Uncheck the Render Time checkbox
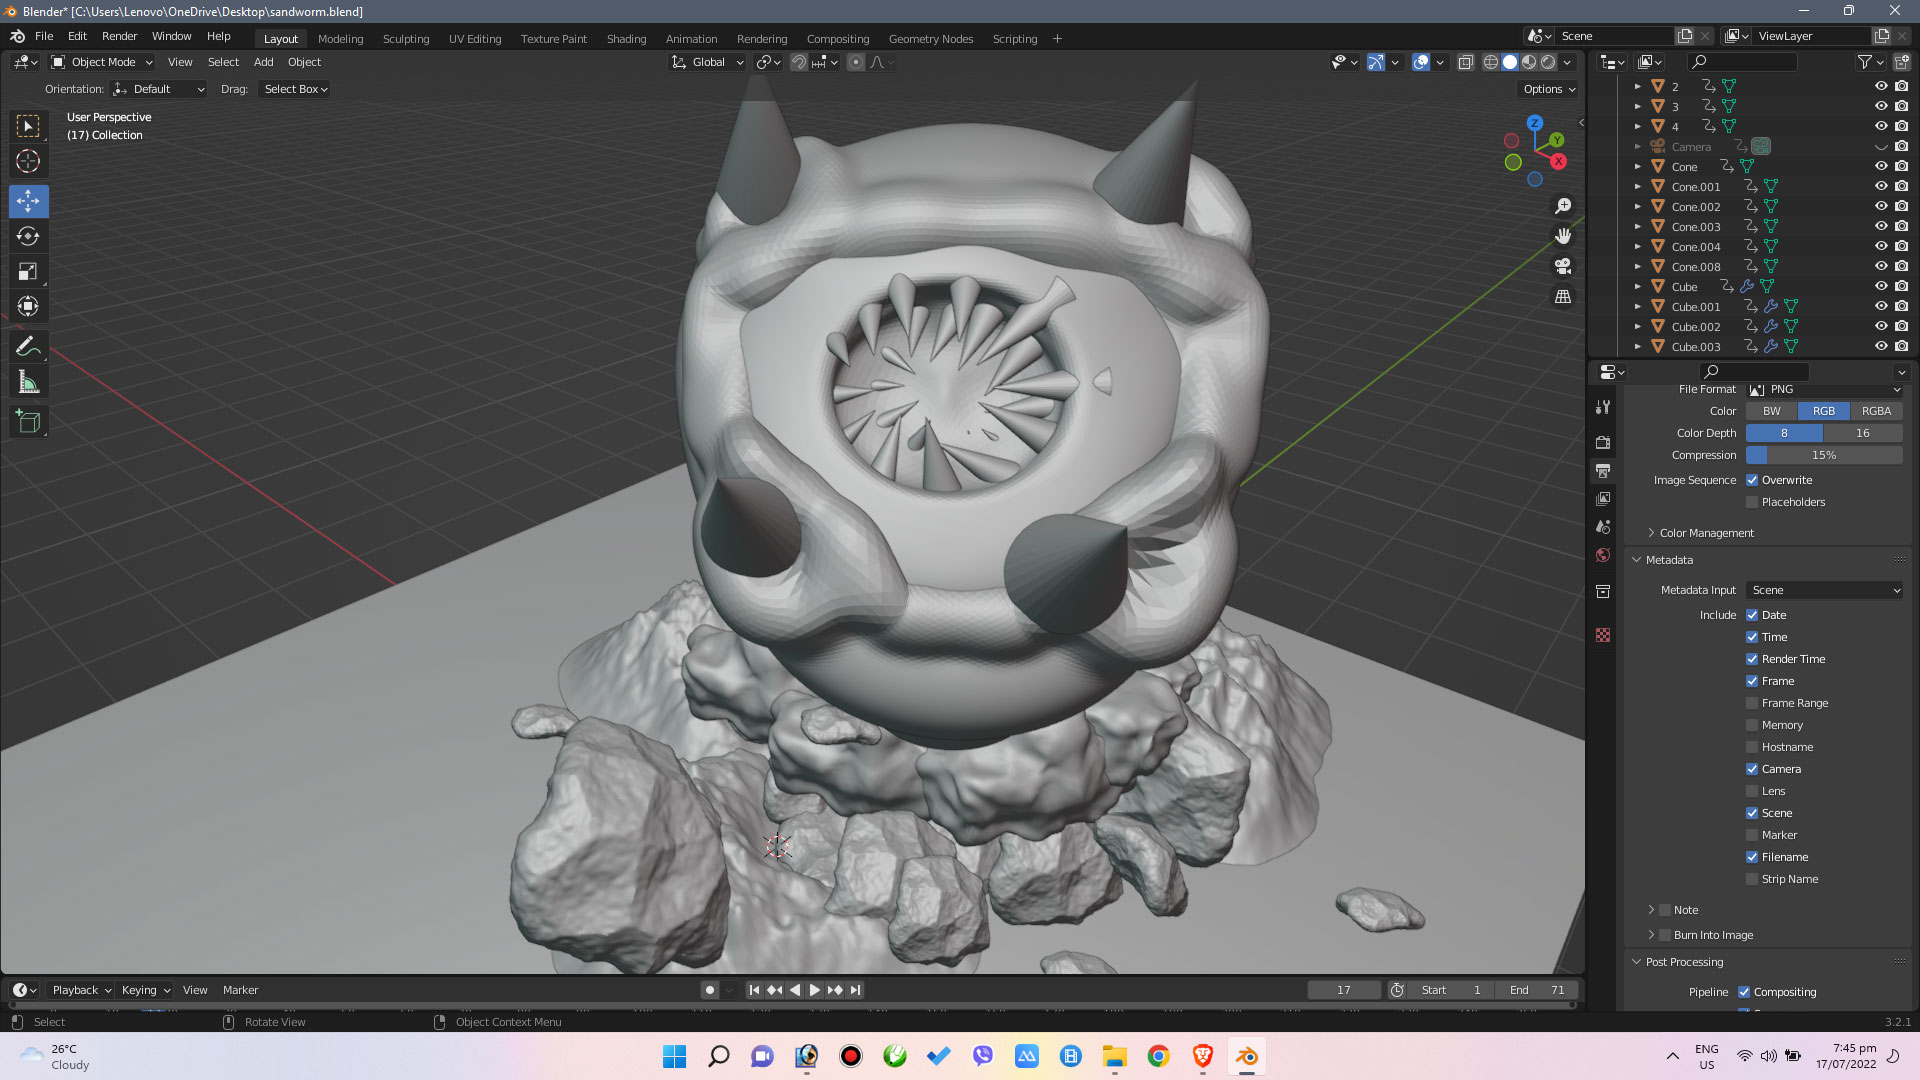Screen dimensions: 1920x1080 1752,659
